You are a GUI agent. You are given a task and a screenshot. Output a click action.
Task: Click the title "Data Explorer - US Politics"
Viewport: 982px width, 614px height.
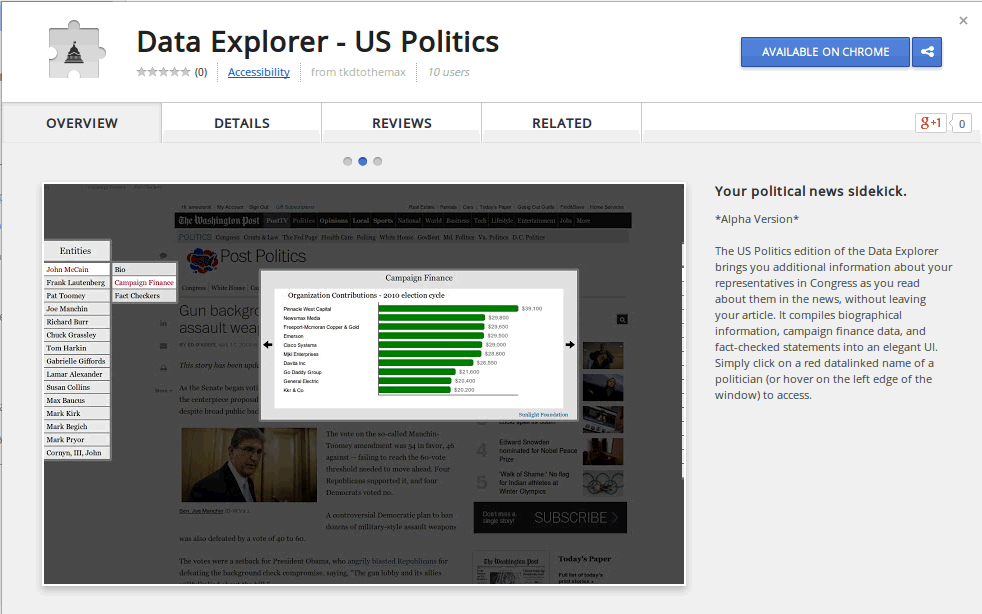318,41
